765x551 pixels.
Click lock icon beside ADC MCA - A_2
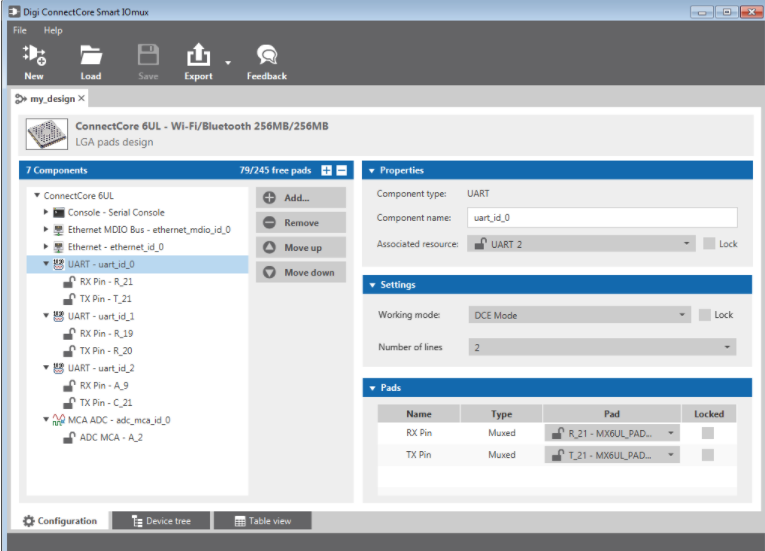pyautogui.click(x=70, y=437)
